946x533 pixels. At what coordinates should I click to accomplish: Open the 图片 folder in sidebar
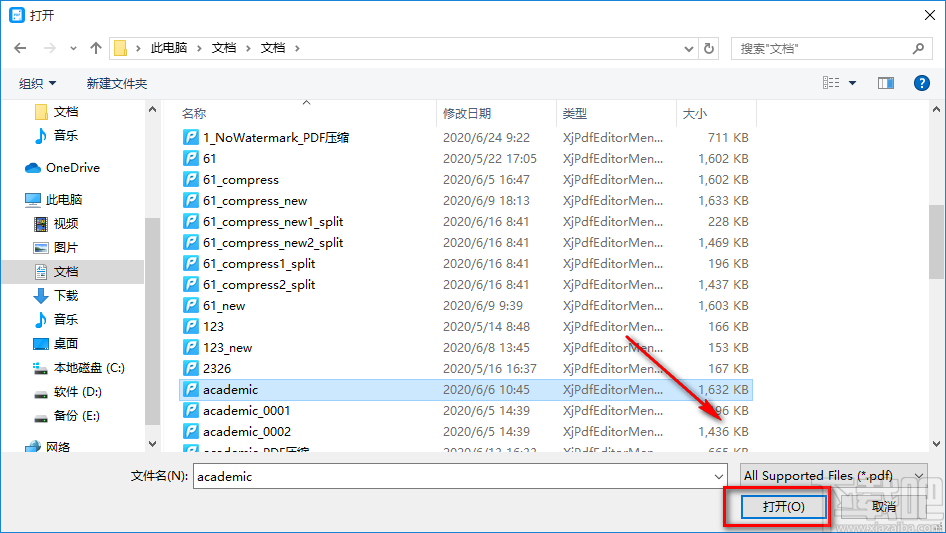click(x=56, y=247)
